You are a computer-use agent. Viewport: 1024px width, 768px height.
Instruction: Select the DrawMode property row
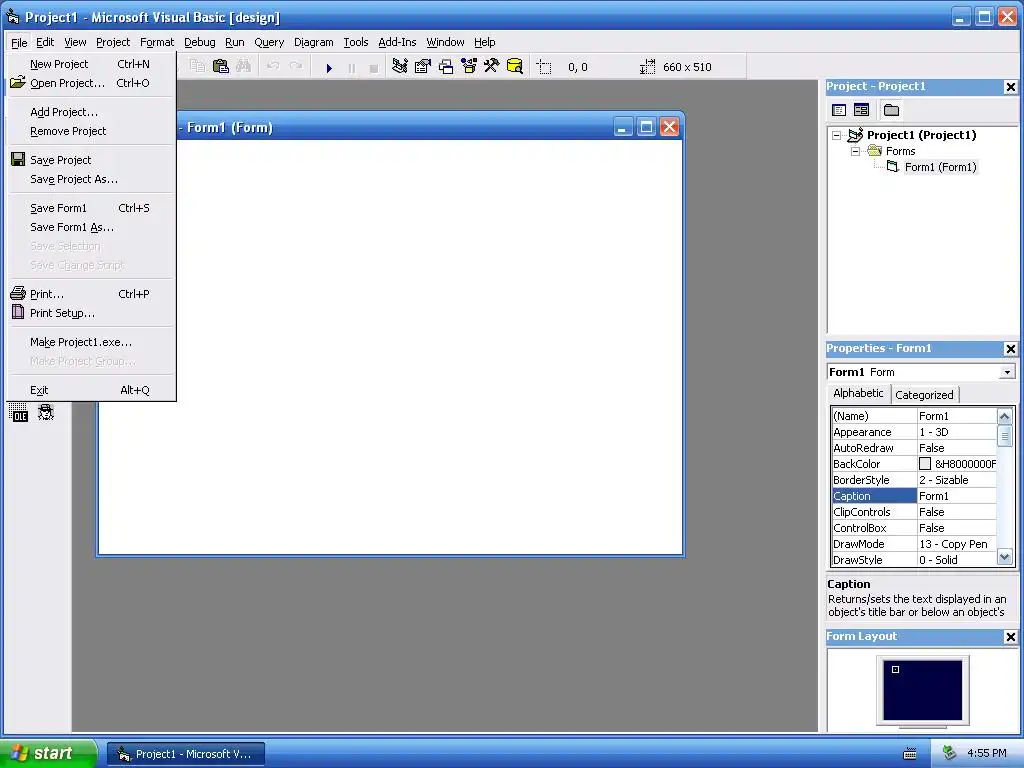click(914, 544)
